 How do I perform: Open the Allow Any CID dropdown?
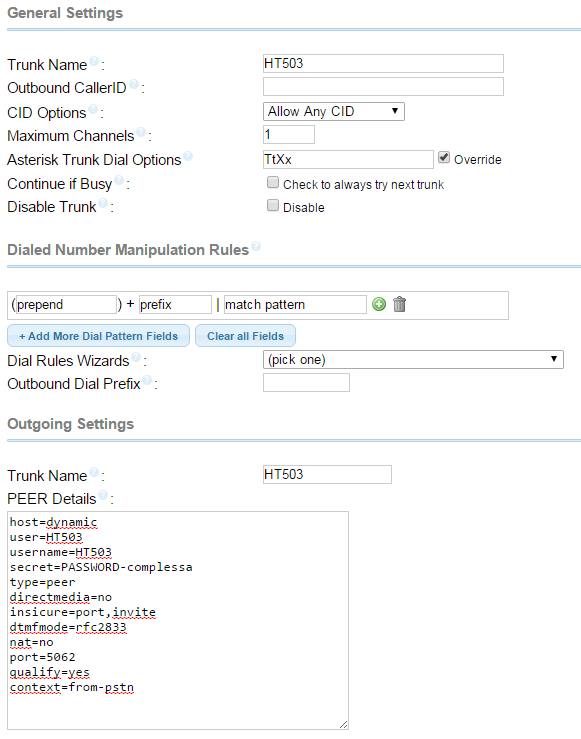(x=334, y=112)
